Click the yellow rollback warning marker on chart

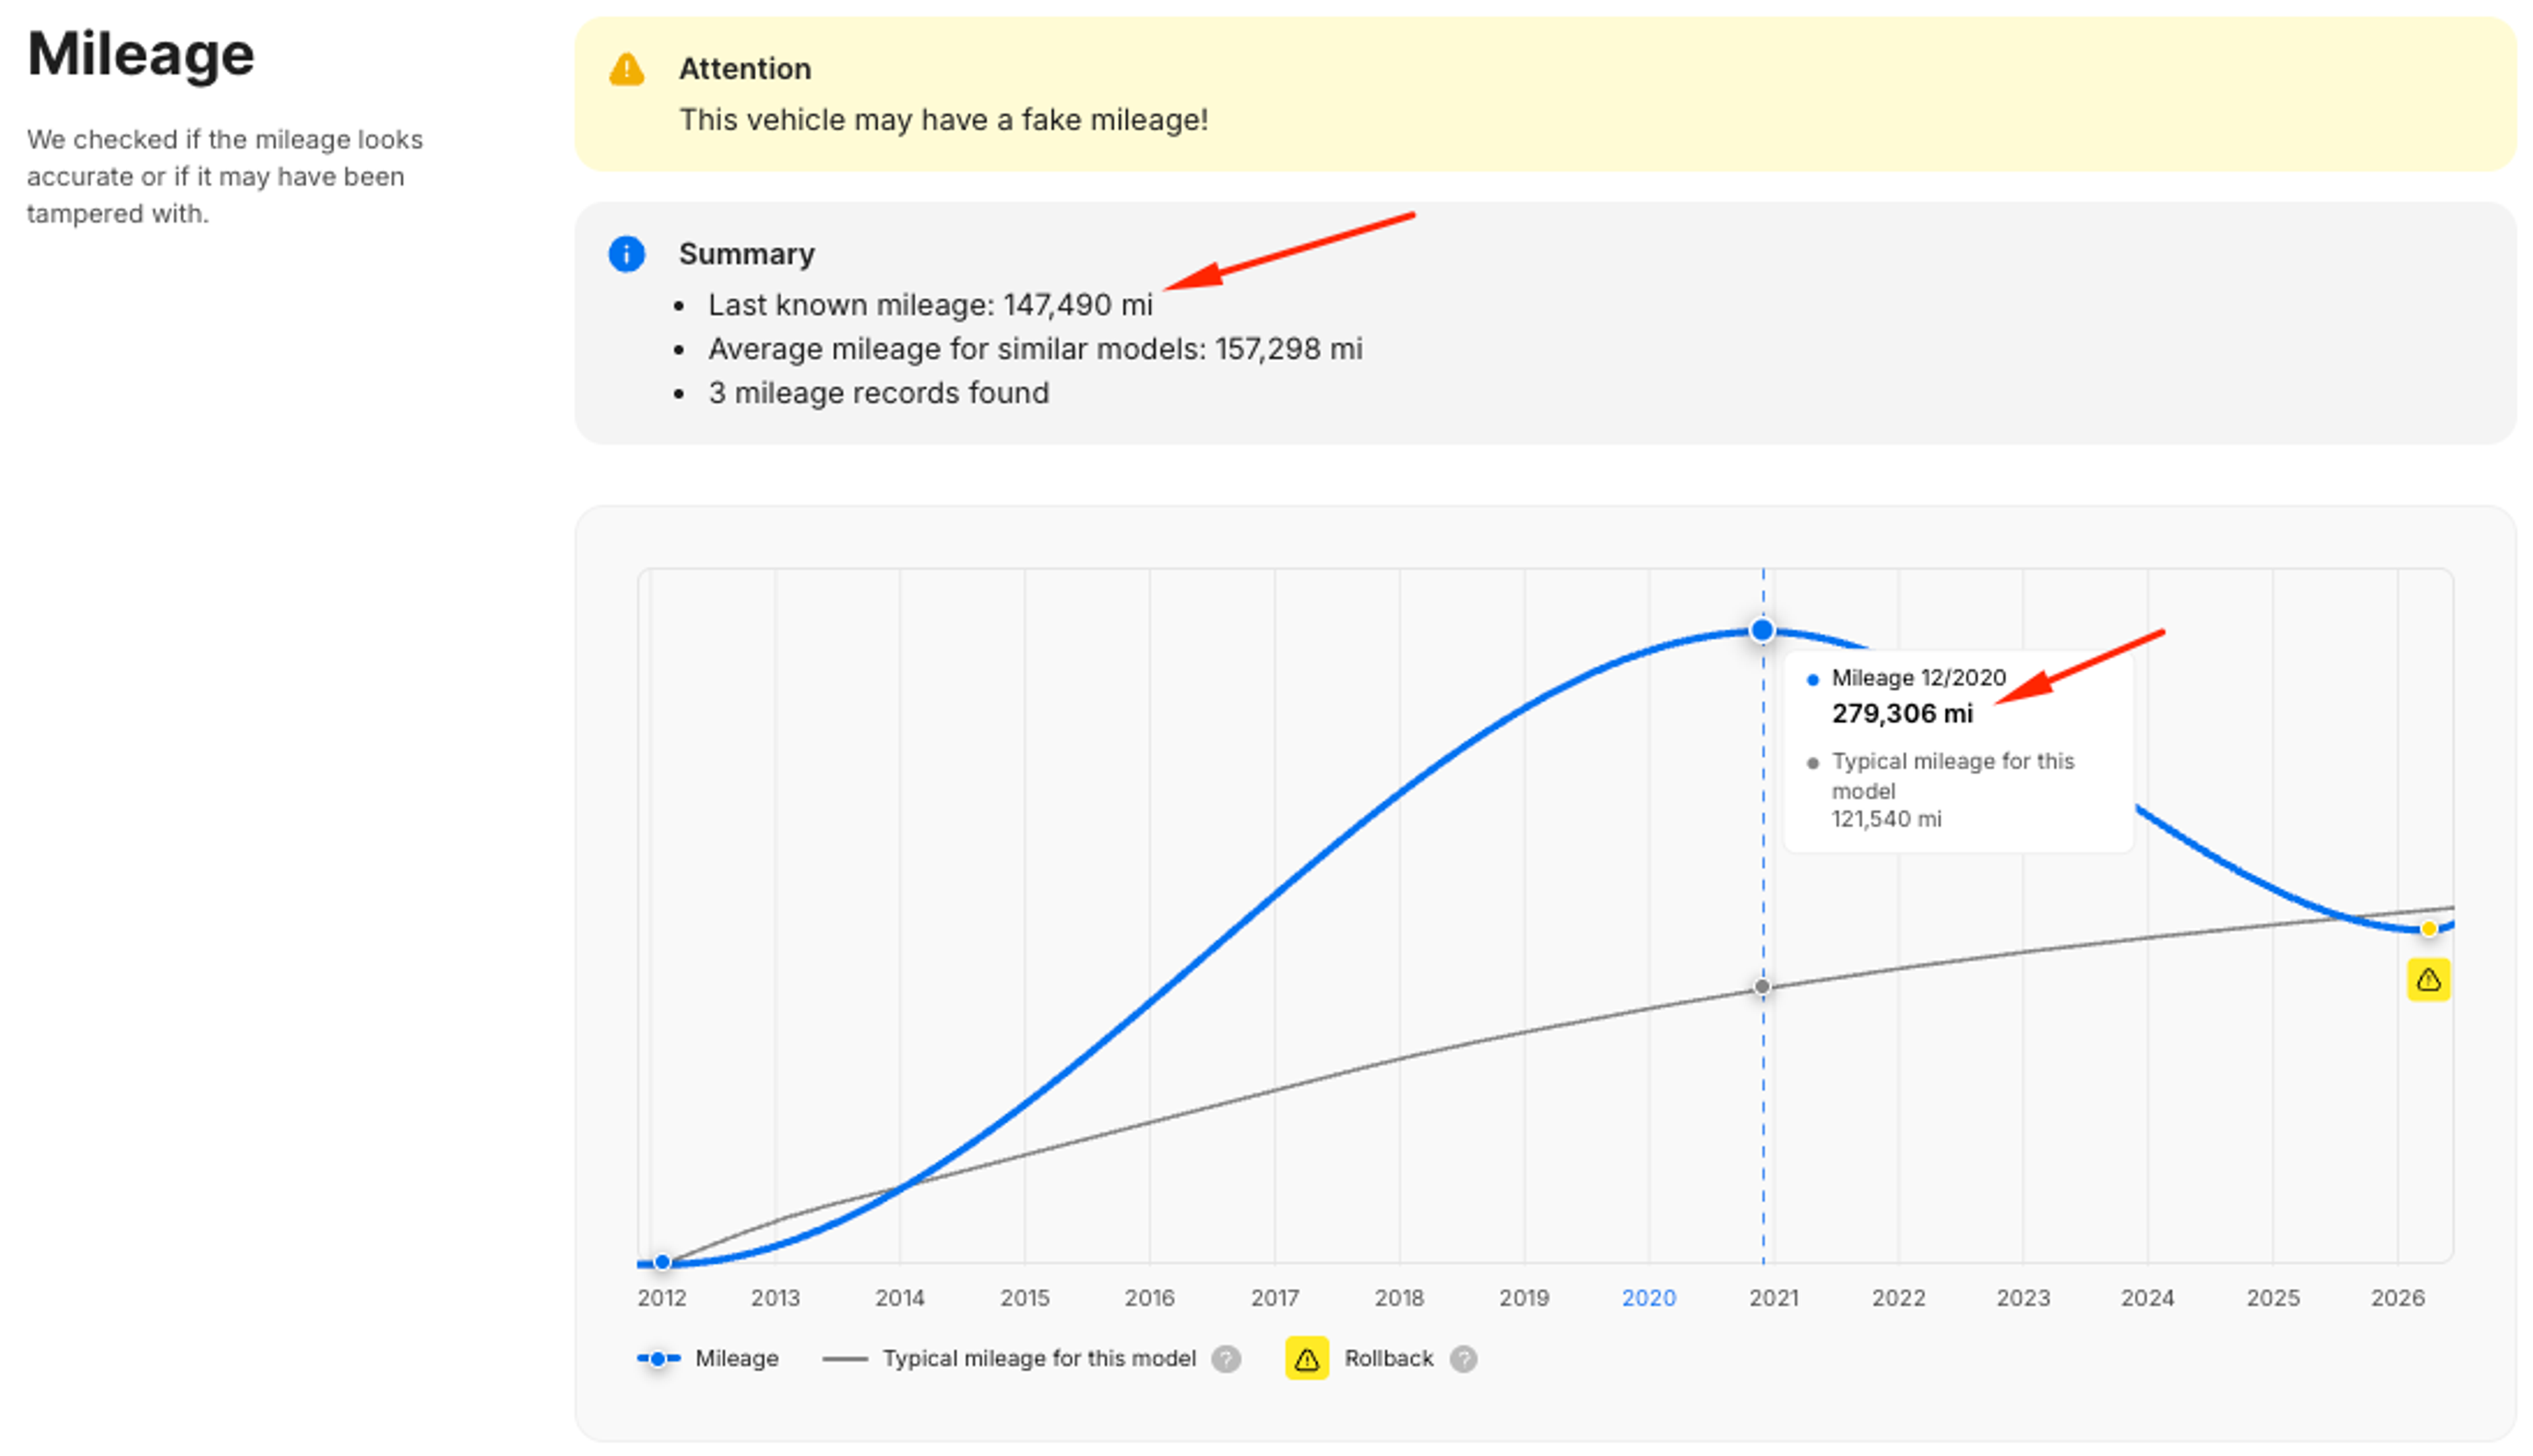pyautogui.click(x=2428, y=980)
